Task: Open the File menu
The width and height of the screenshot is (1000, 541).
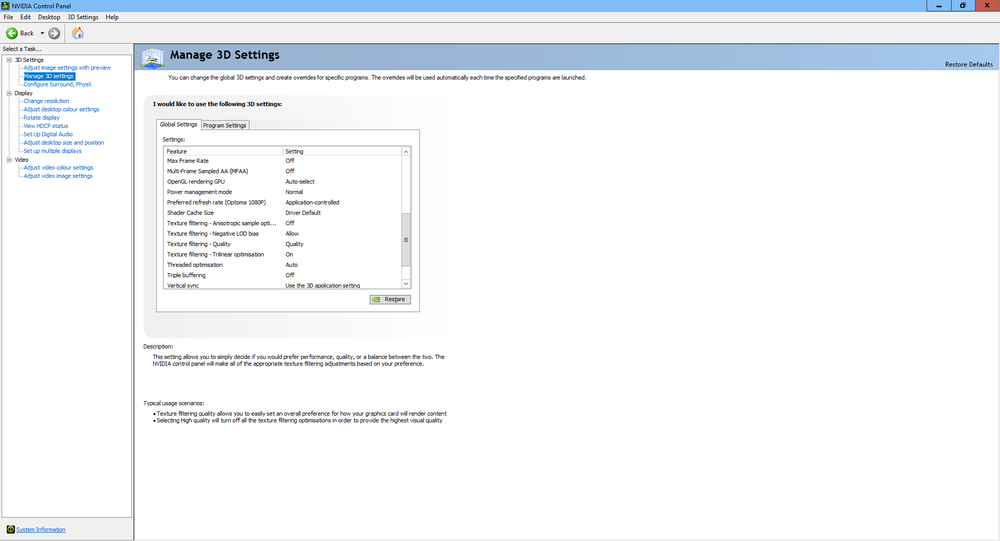Action: click(x=8, y=17)
